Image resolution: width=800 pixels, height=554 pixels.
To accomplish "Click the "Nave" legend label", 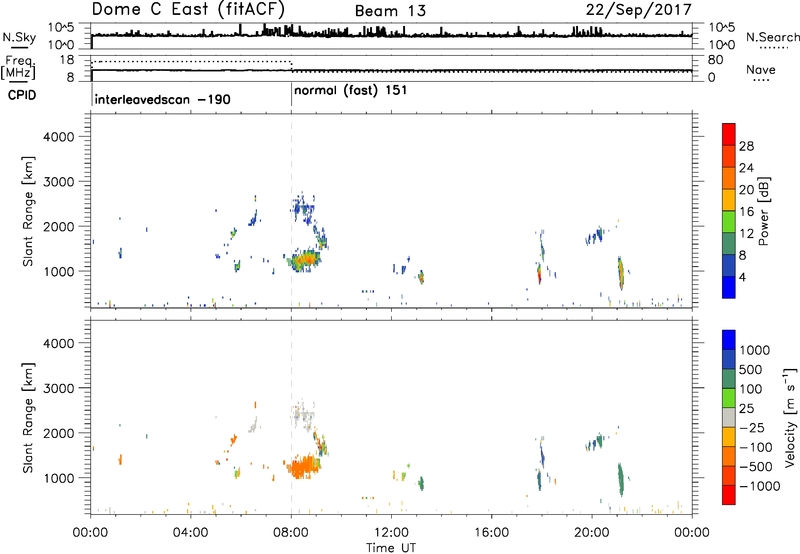I will 761,70.
